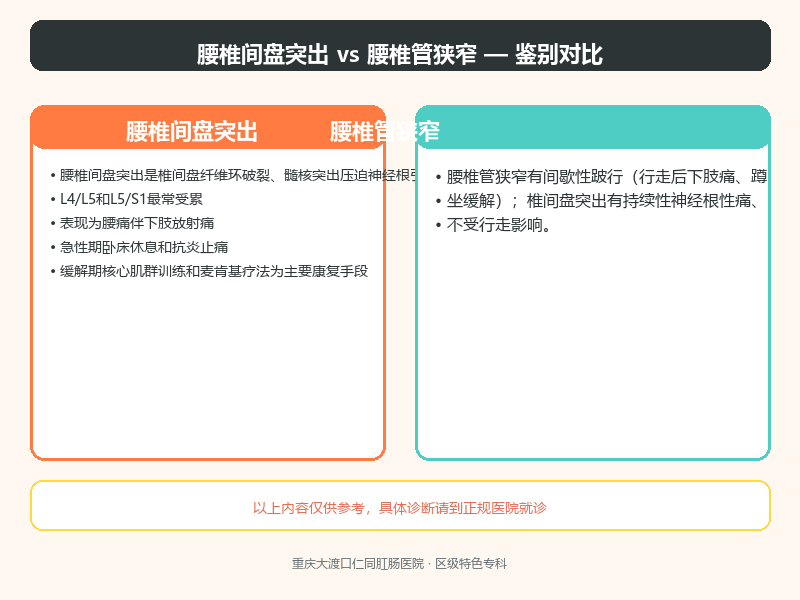Click the bullet 腰椎管狭窄有间歇性跛行
This screenshot has height=600, width=800.
(602, 177)
